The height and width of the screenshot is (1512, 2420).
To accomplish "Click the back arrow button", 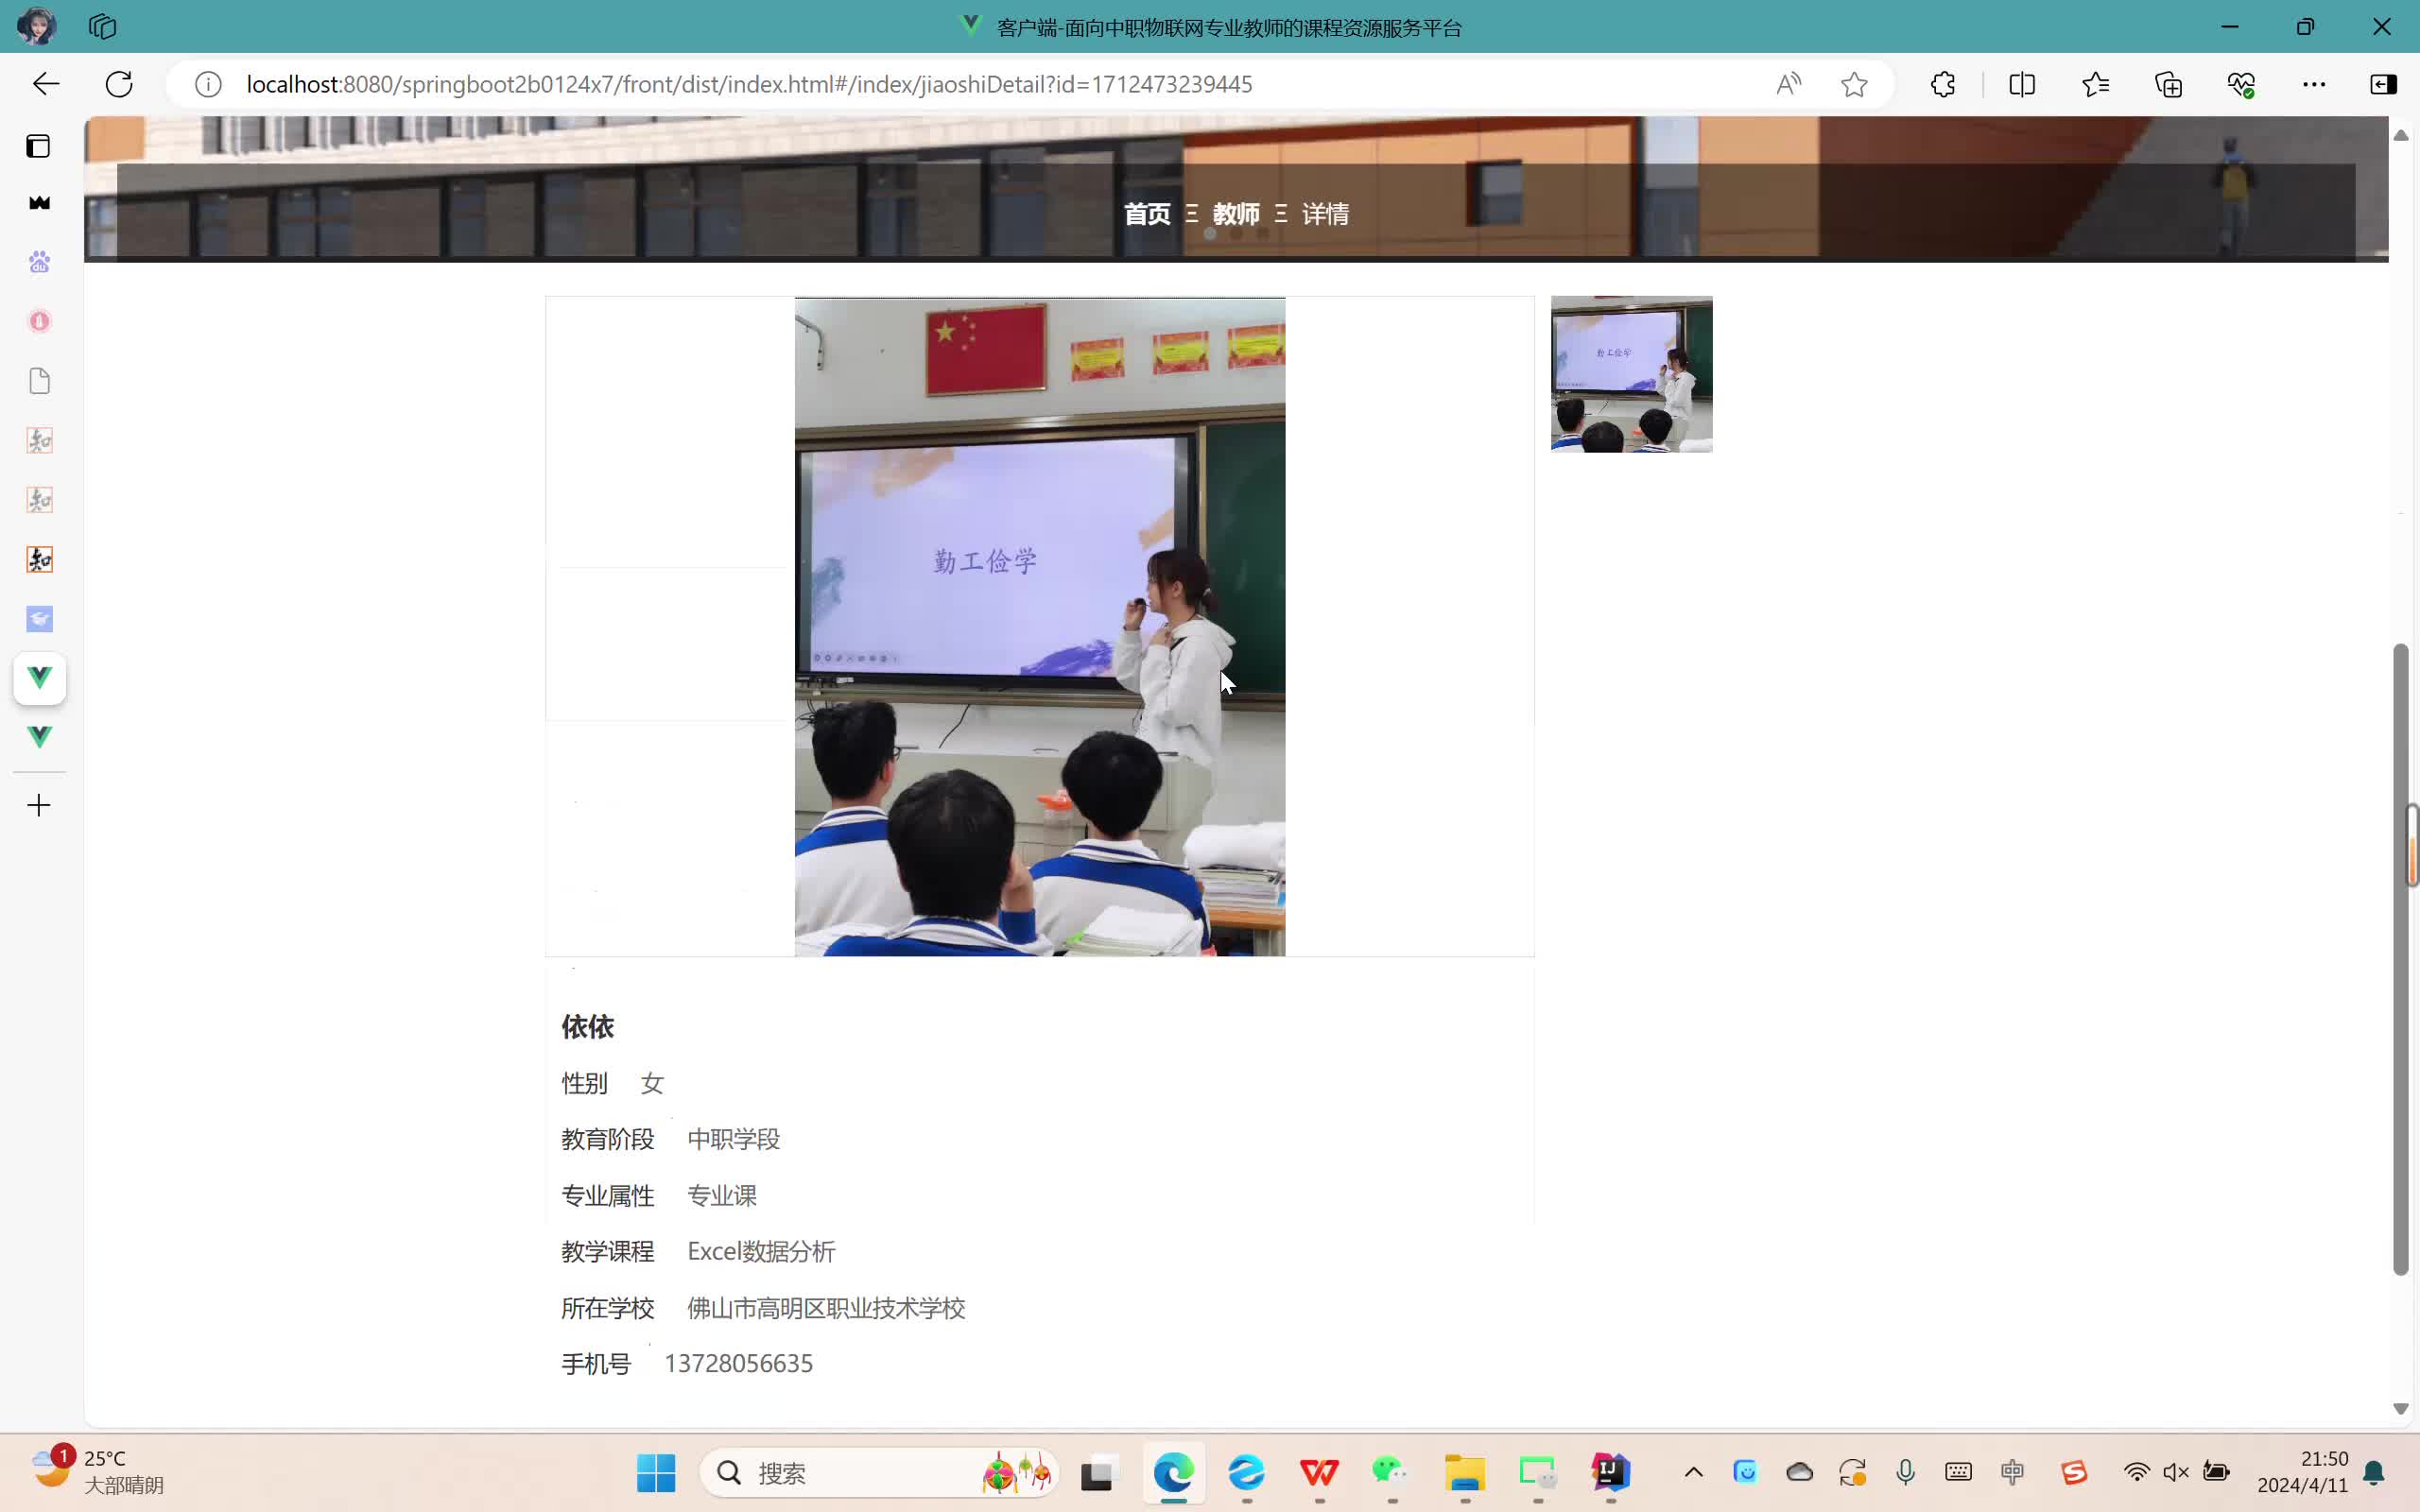I will click(46, 84).
